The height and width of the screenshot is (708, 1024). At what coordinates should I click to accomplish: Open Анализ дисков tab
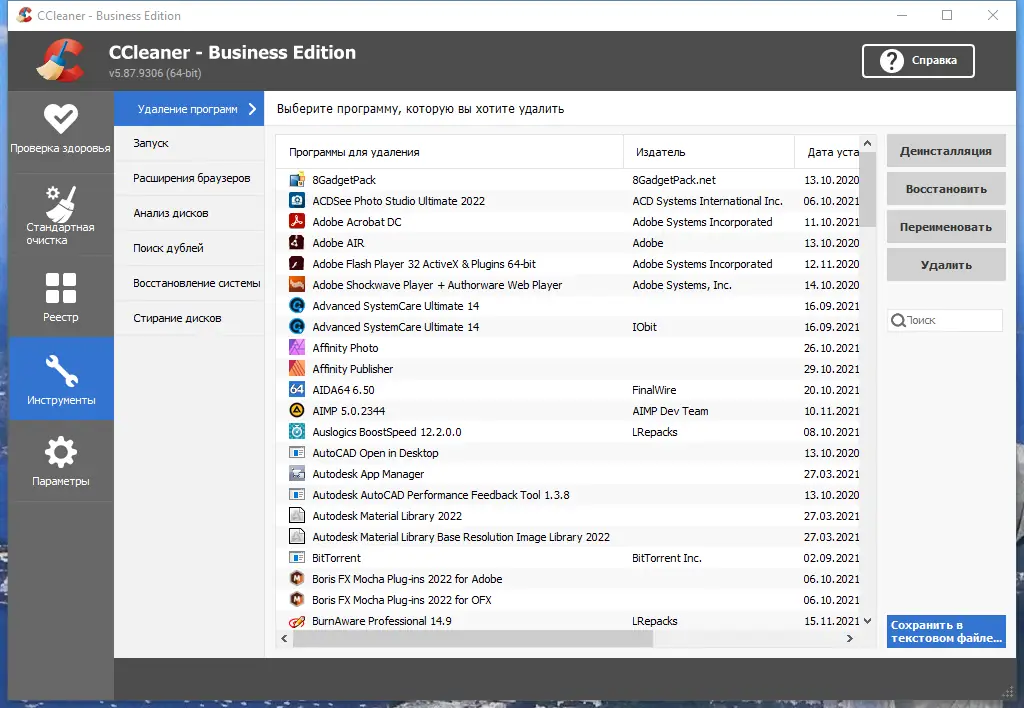pos(189,213)
